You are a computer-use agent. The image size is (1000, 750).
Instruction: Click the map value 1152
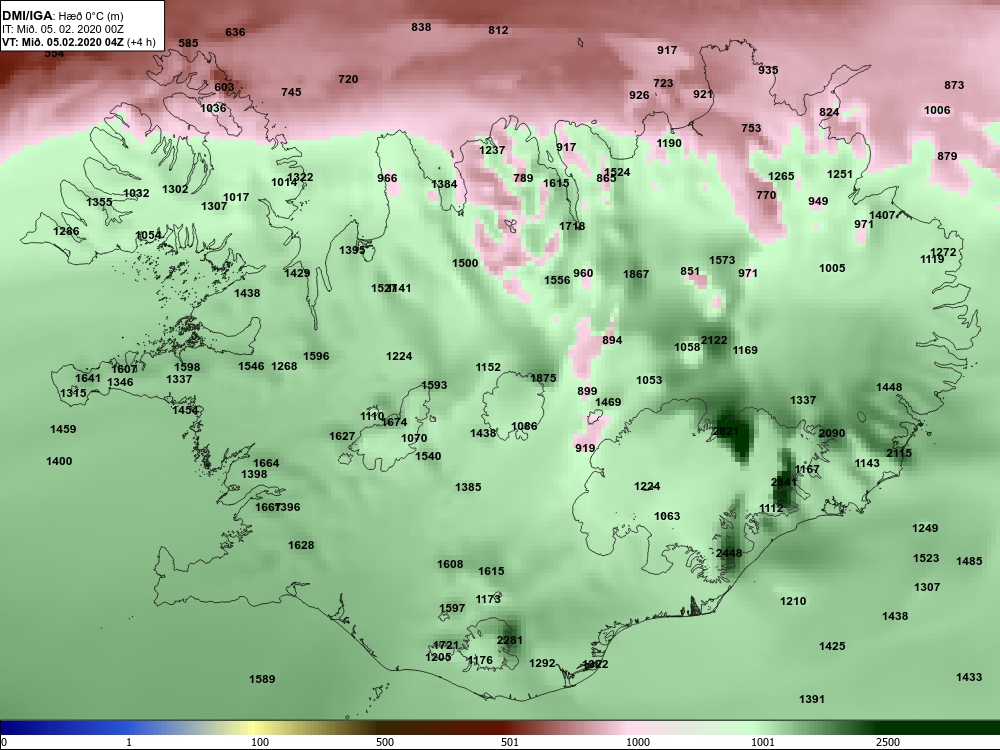coord(488,367)
